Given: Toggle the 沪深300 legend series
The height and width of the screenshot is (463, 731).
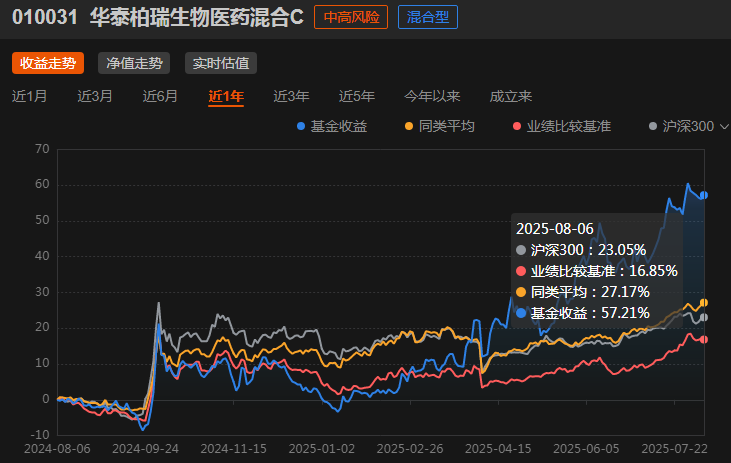Looking at the screenshot, I should coord(682,126).
